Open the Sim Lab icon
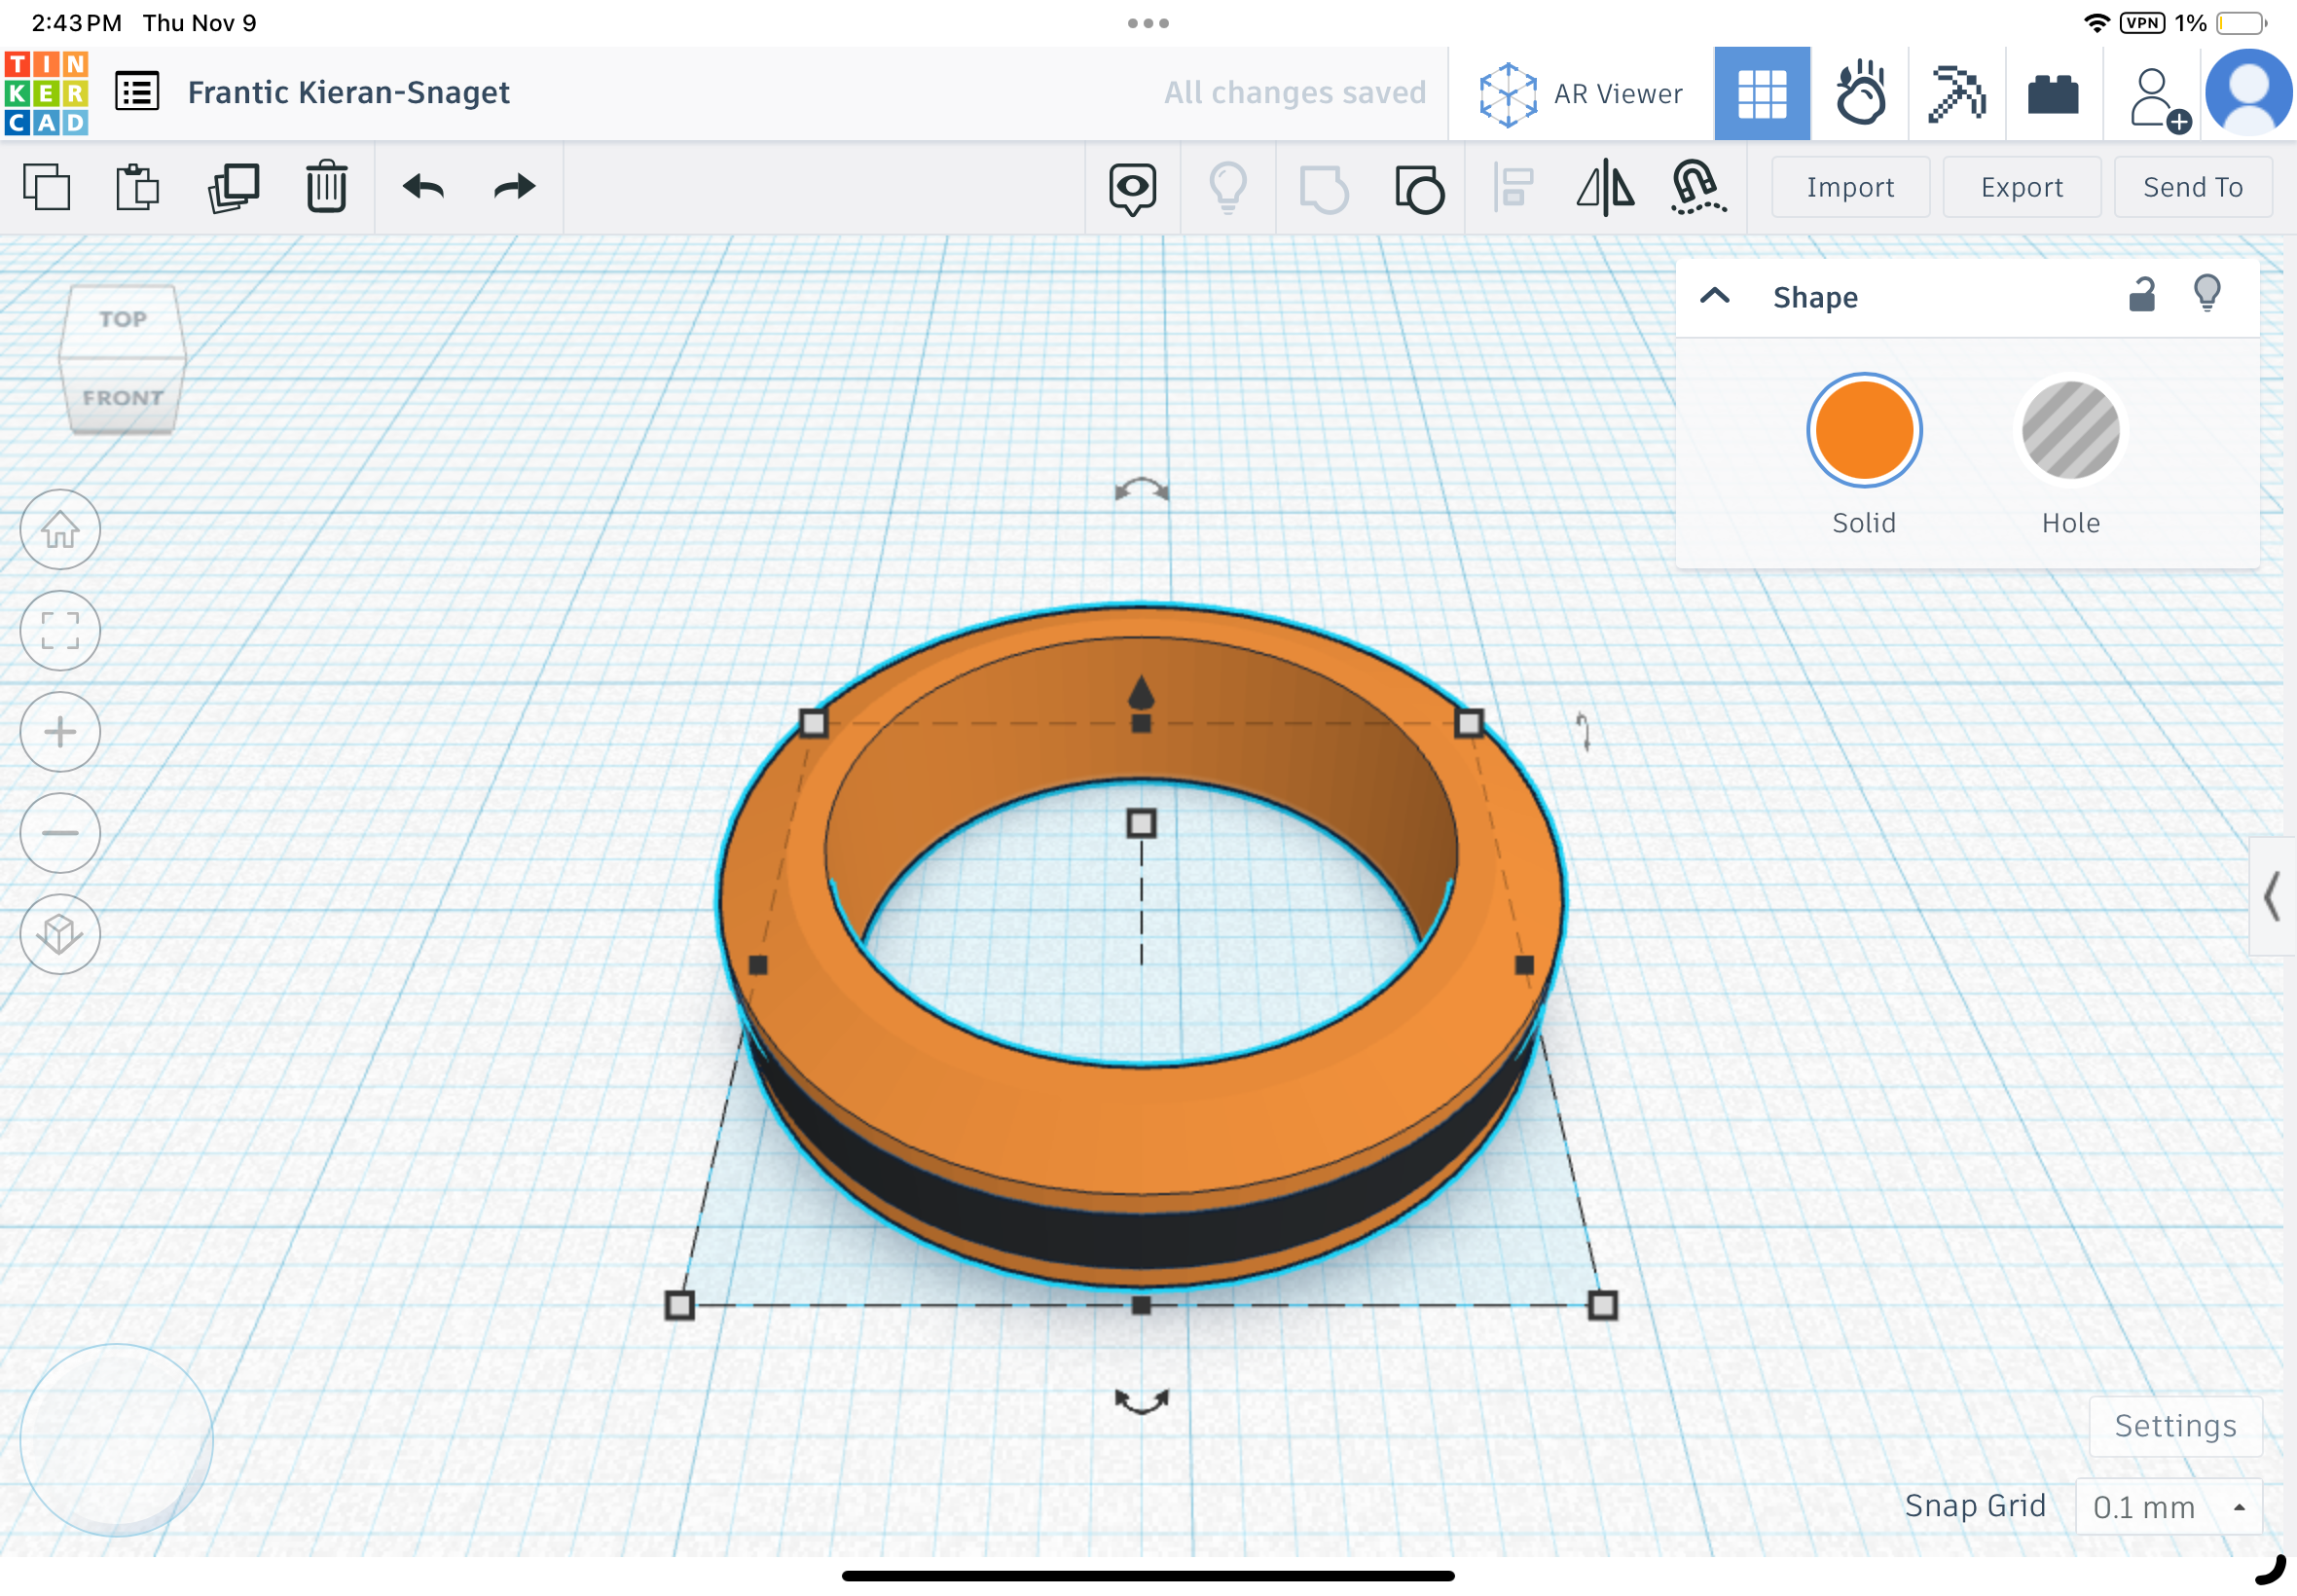Viewport: 2297px width, 1596px height. pos(1860,94)
